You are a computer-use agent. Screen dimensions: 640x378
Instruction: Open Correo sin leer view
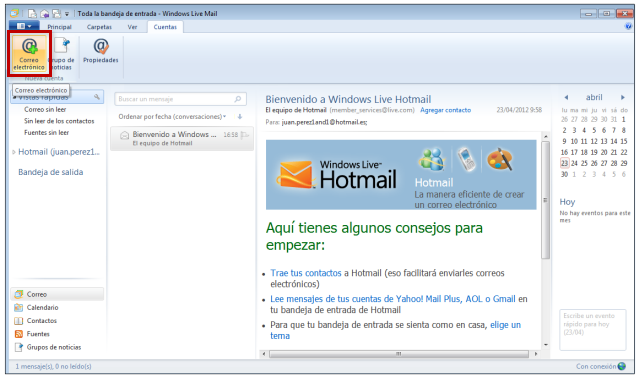coord(45,109)
